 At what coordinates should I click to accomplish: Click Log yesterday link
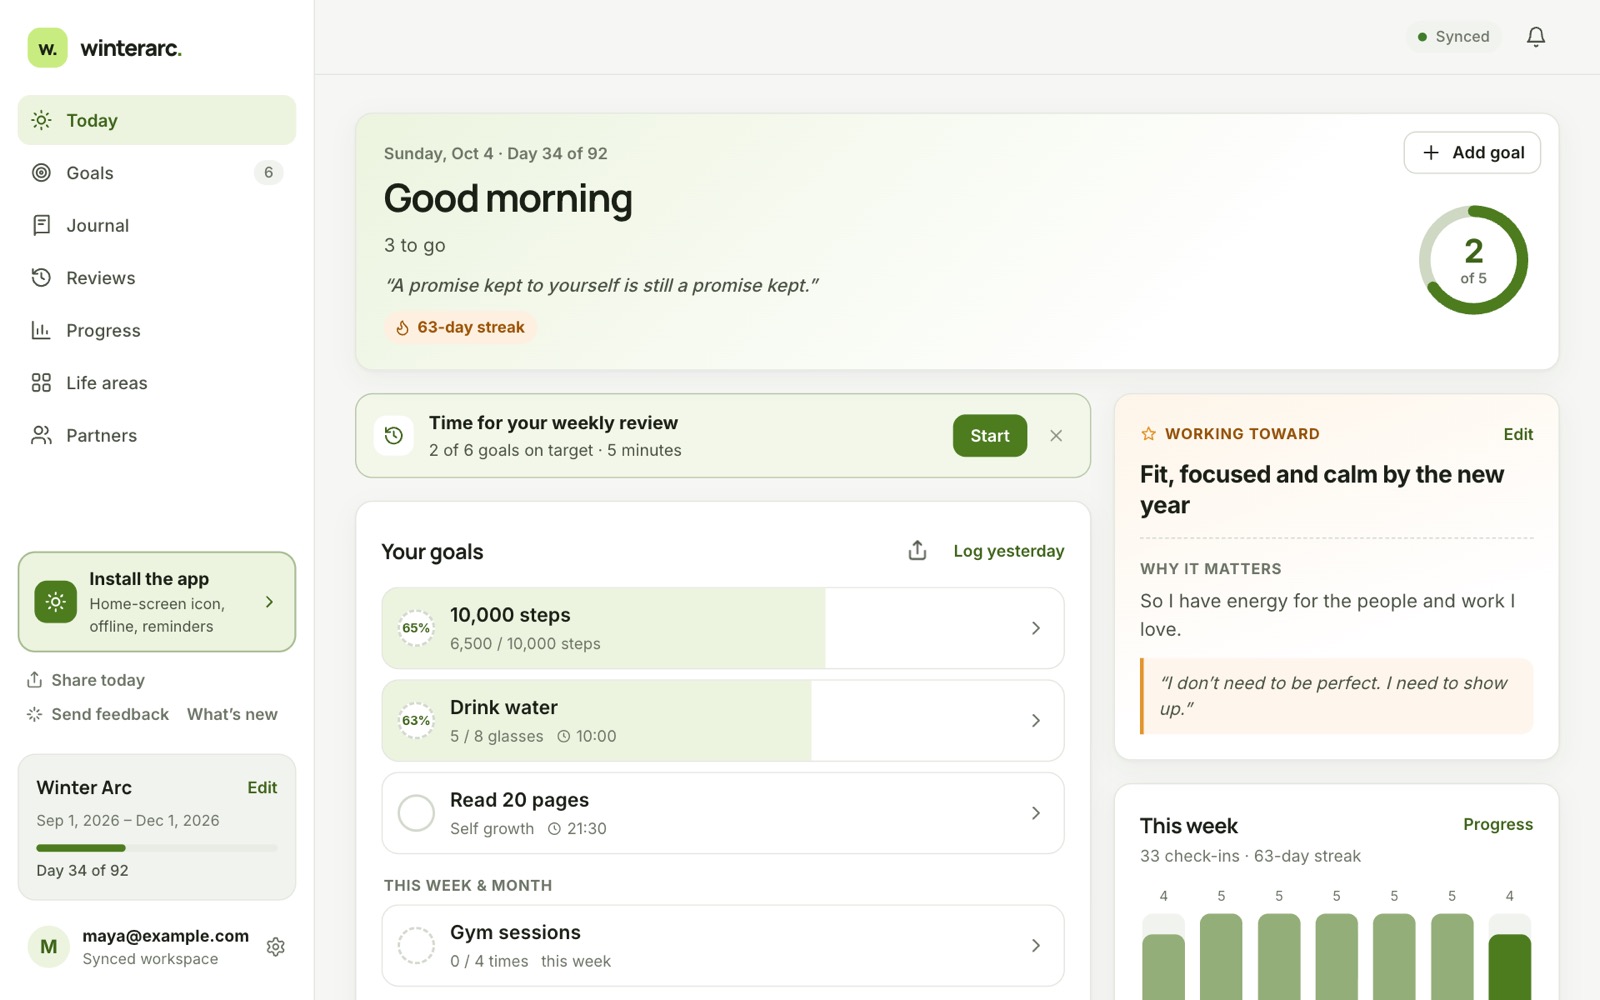click(1008, 551)
